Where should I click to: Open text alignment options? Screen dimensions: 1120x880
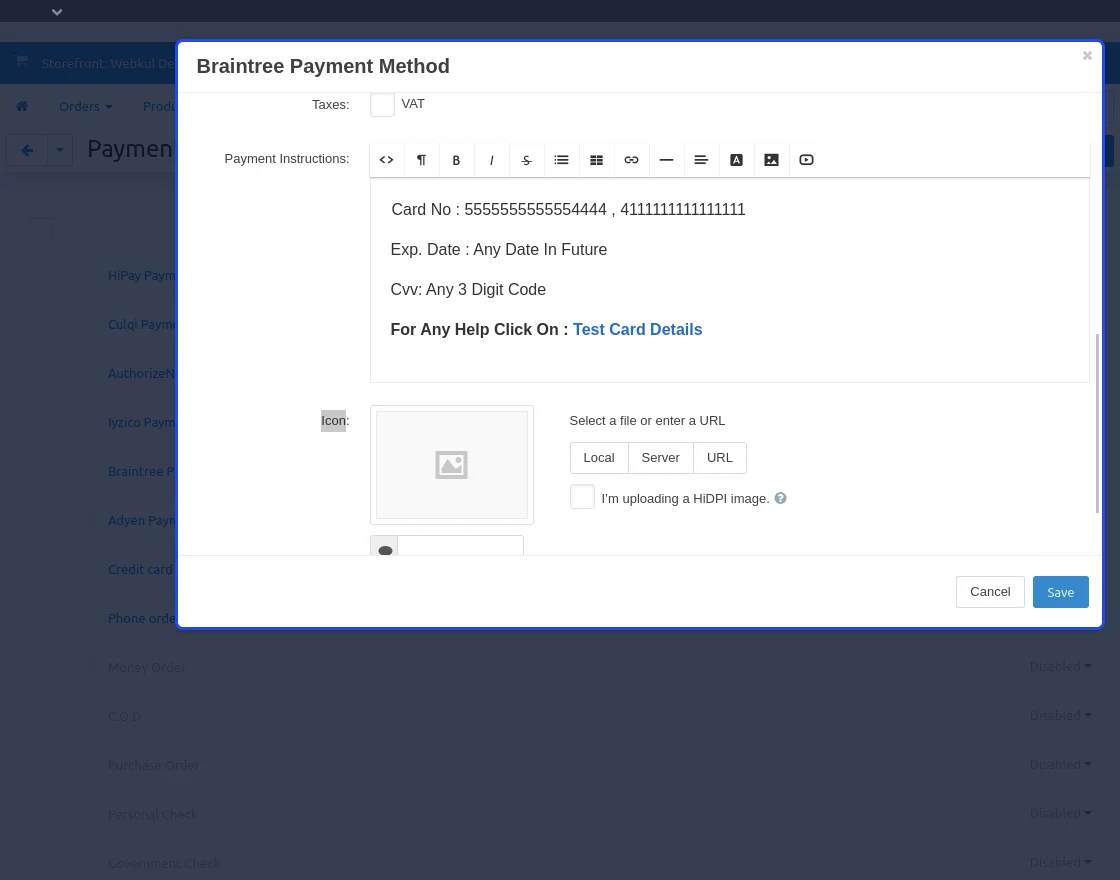(x=701, y=160)
